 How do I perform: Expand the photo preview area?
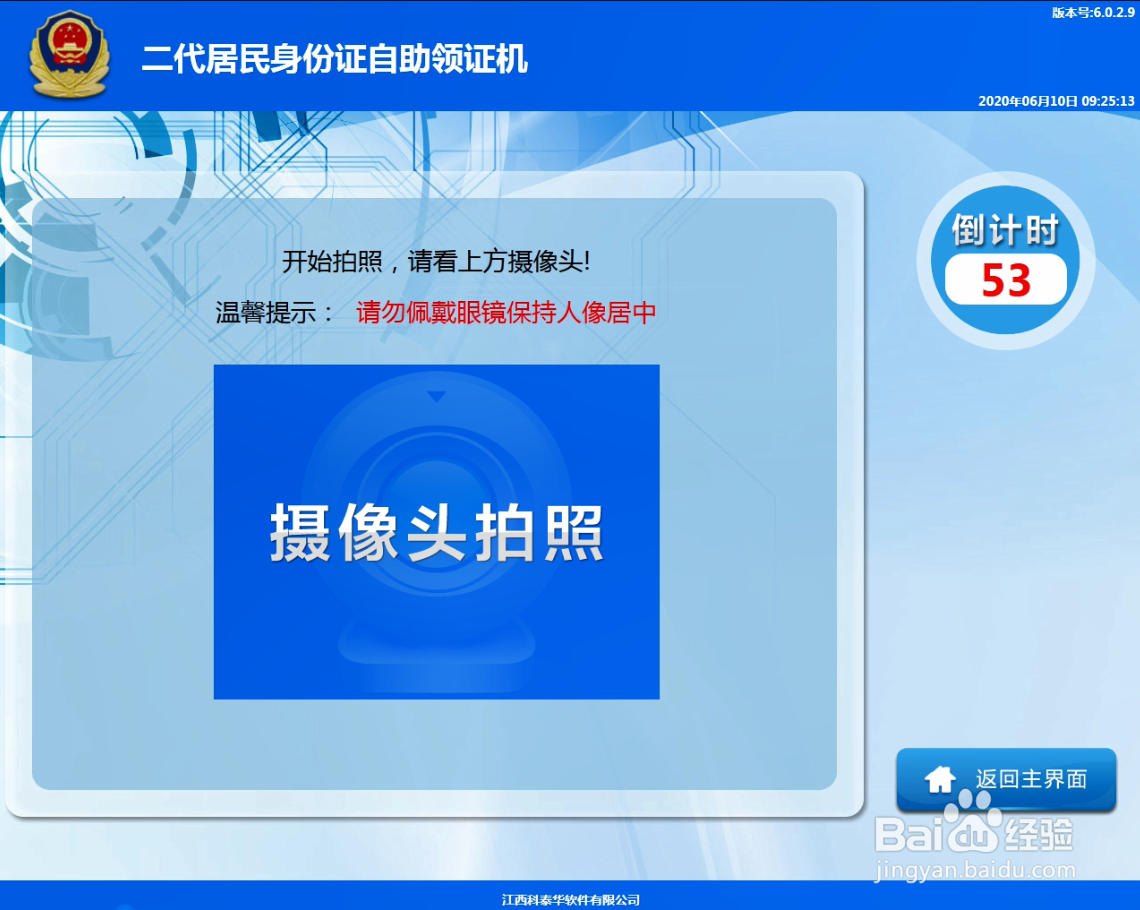pyautogui.click(x=436, y=530)
